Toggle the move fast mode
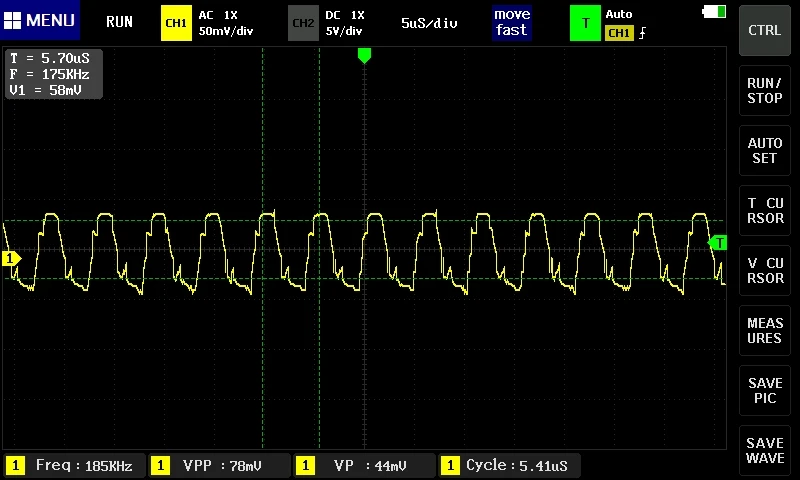This screenshot has width=800, height=480. pos(512,22)
